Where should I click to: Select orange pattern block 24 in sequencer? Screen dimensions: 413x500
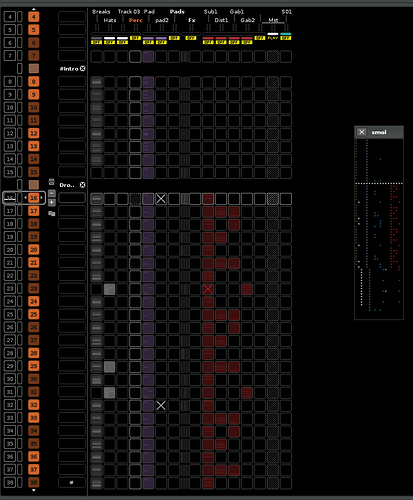[34, 302]
